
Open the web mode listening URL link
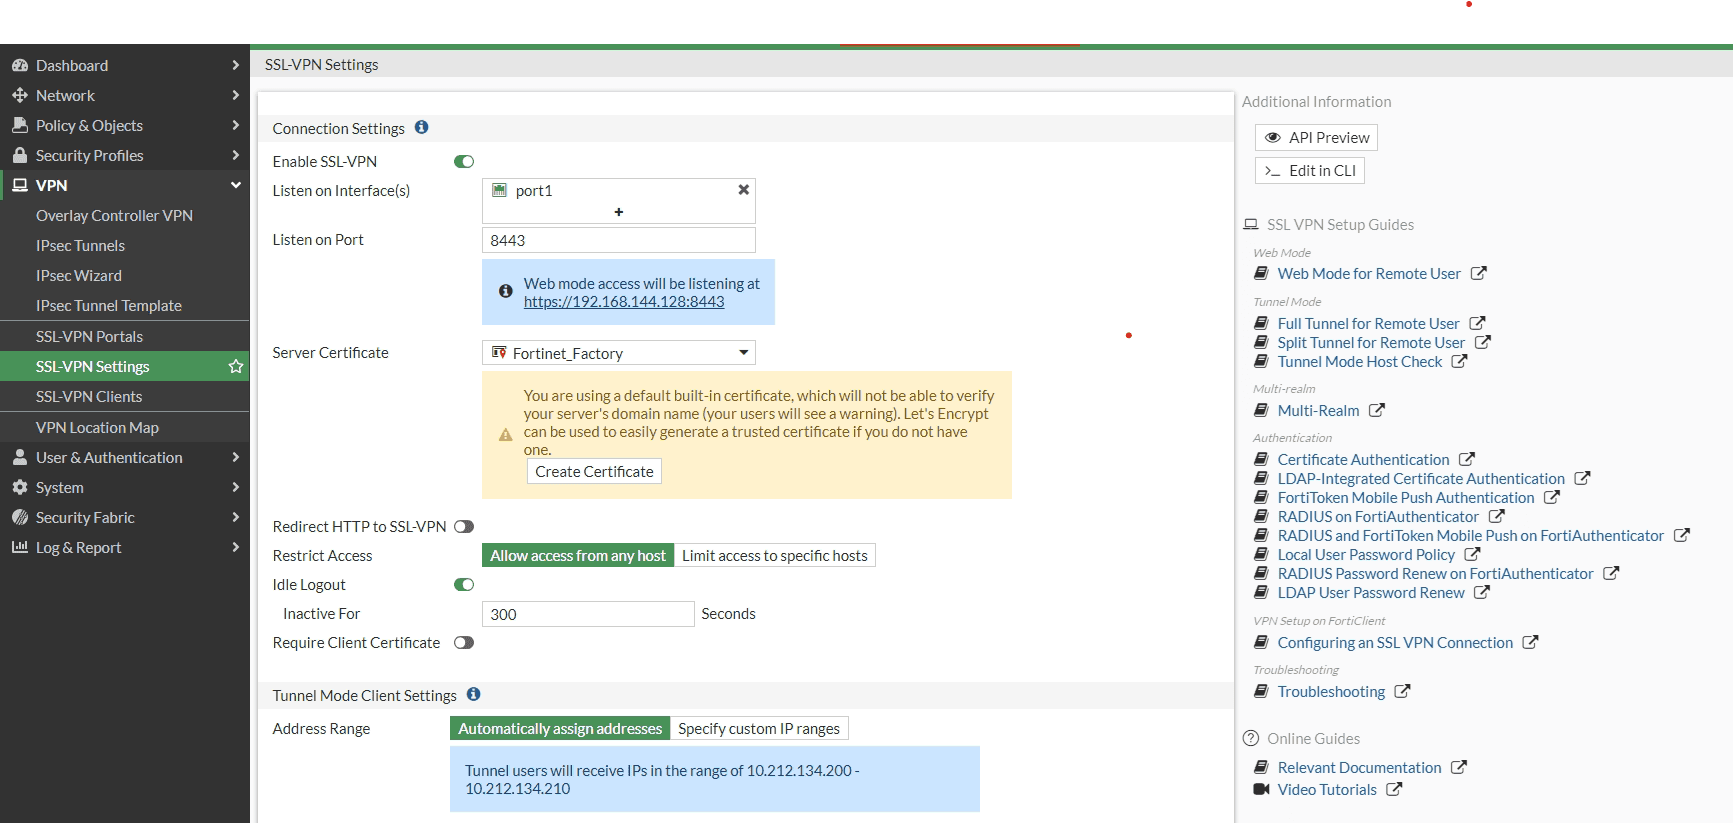pyautogui.click(x=624, y=301)
